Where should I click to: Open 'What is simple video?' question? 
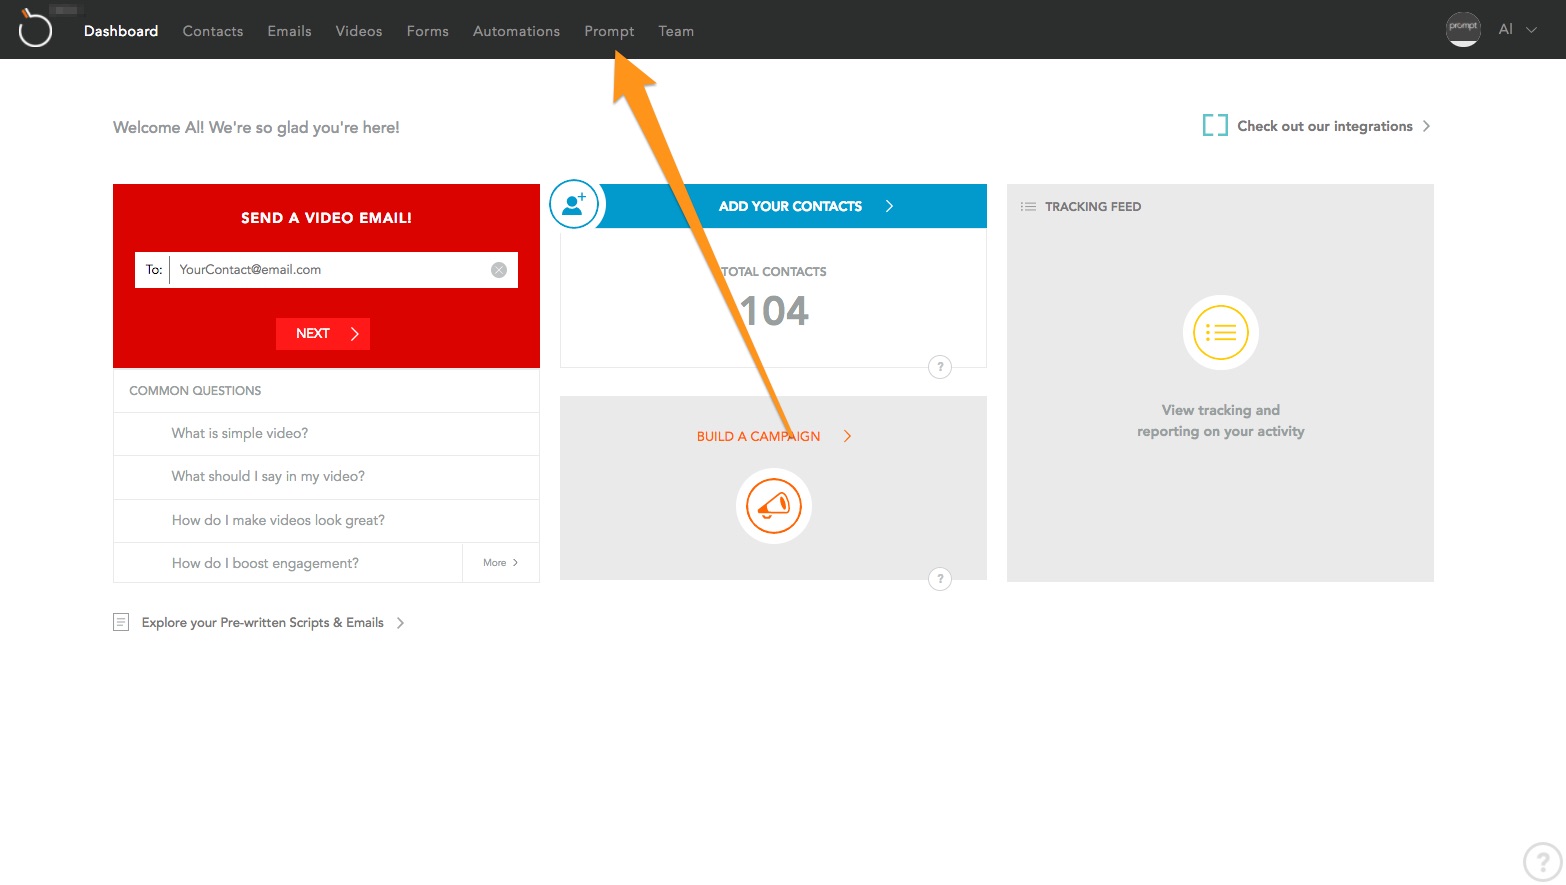(240, 433)
